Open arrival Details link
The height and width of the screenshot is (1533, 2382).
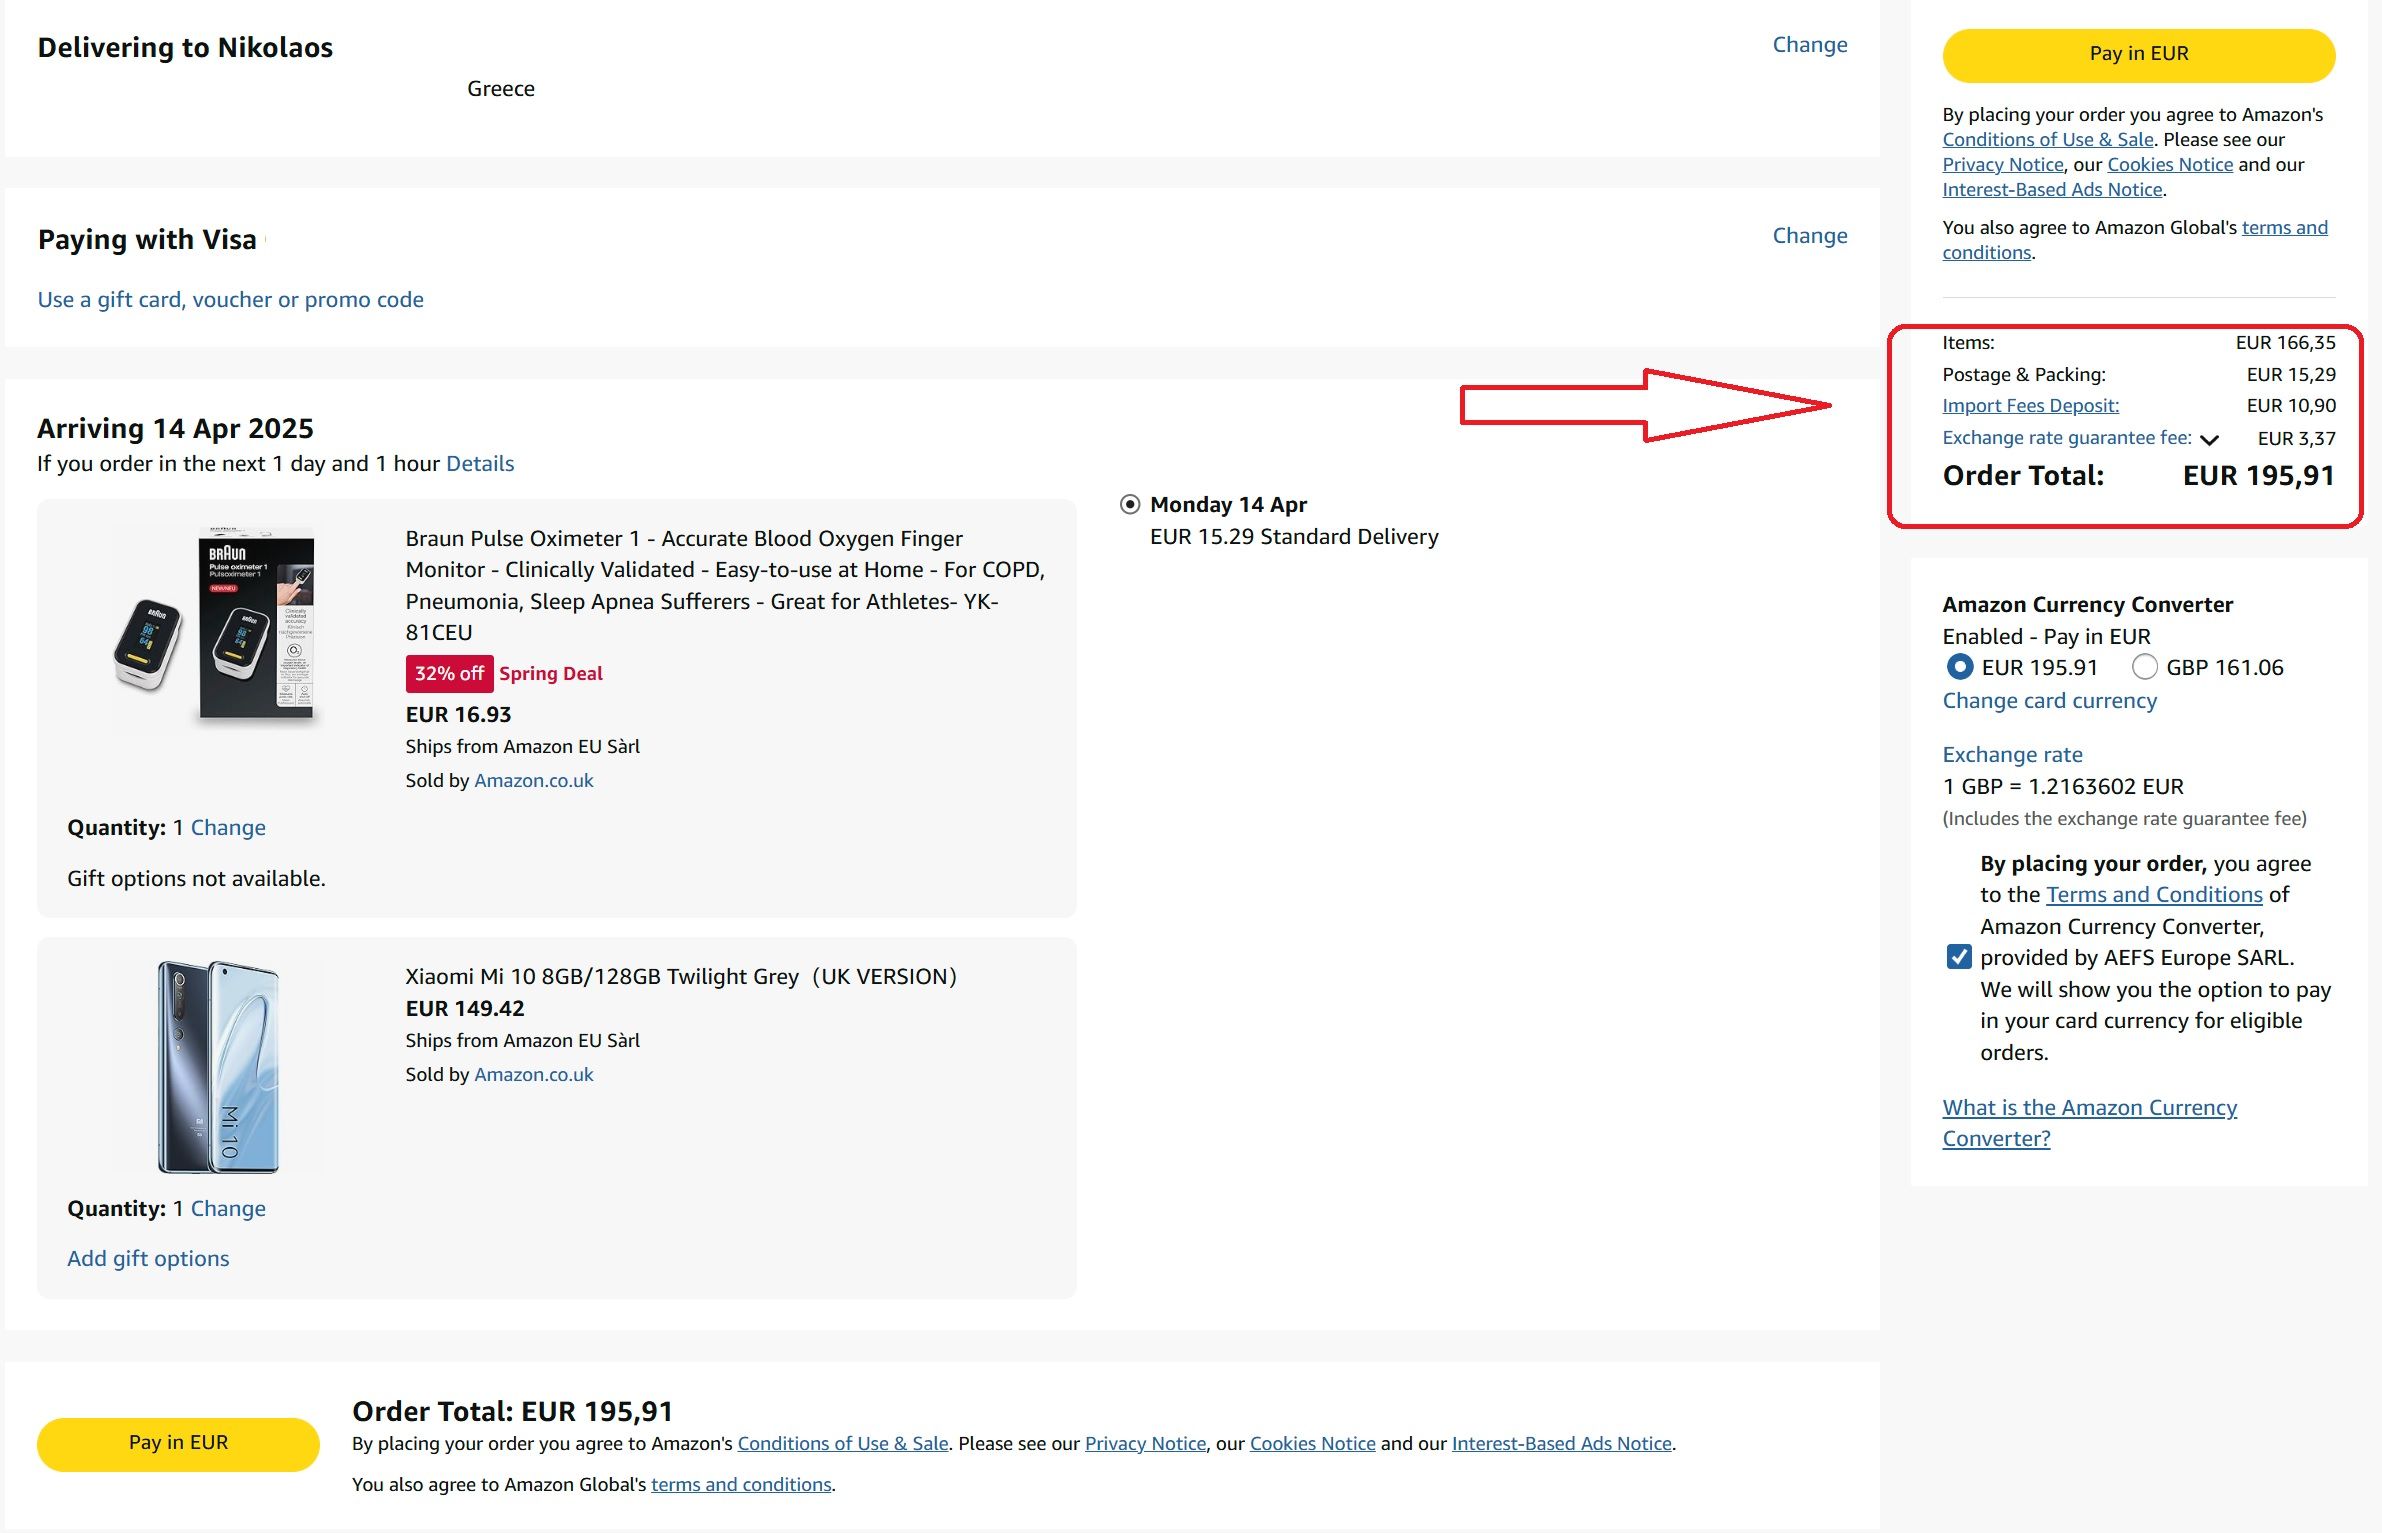(480, 464)
